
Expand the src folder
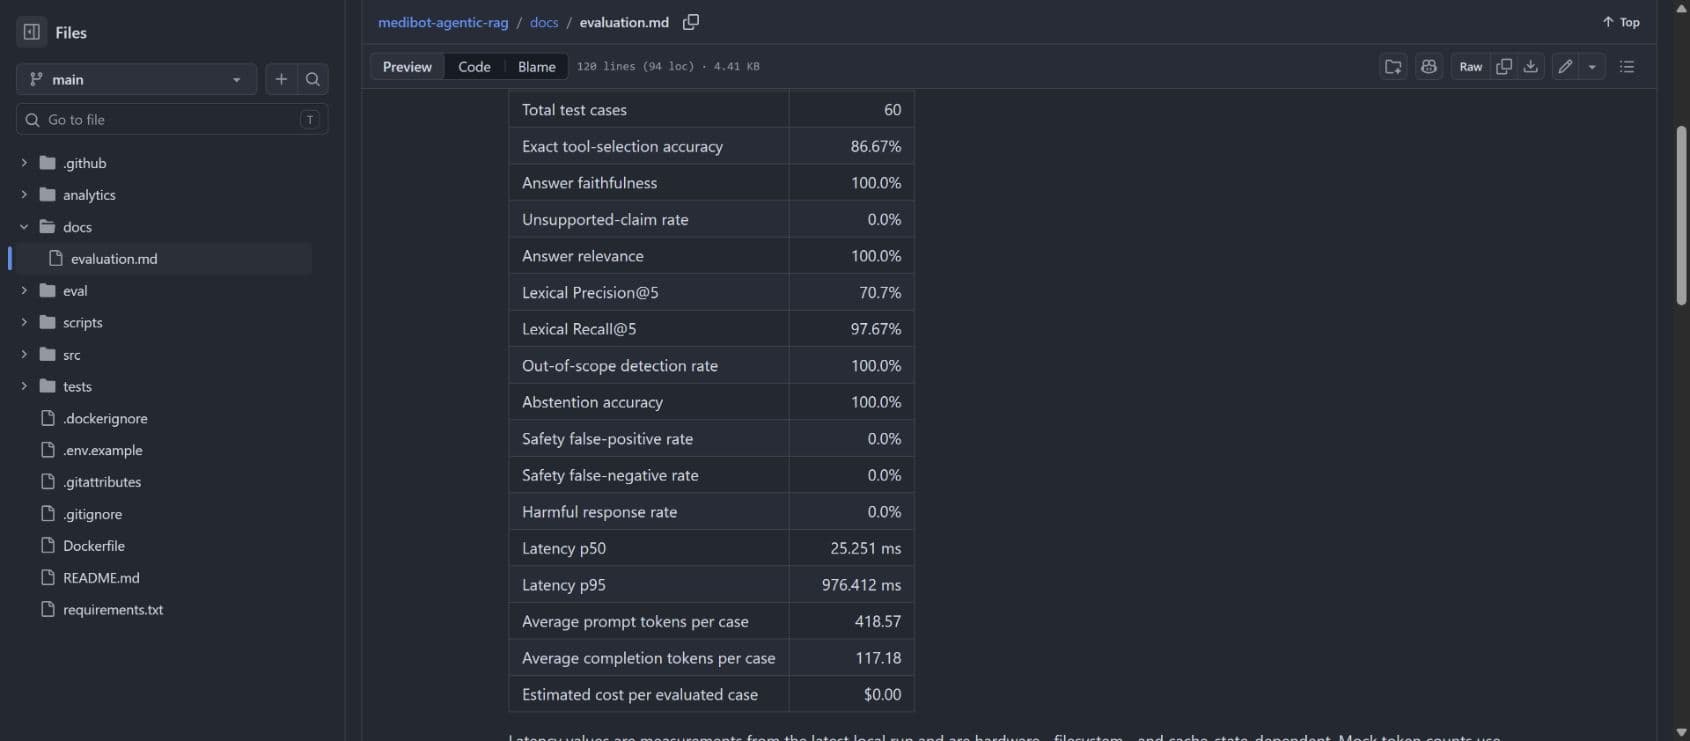tap(24, 355)
